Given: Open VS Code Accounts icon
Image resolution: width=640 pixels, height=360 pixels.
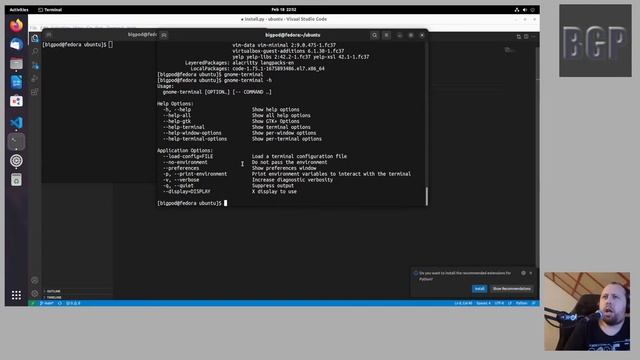Looking at the screenshot, I should tap(35, 280).
